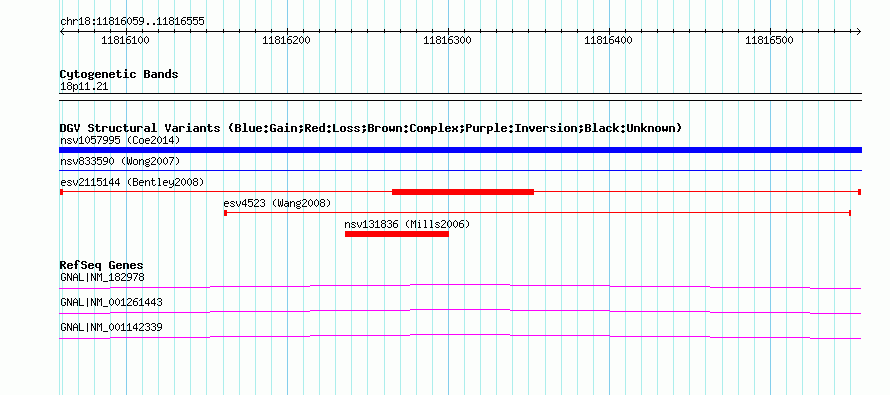
Task: Click the thin red esv4523 line
Action: [x=538, y=213]
